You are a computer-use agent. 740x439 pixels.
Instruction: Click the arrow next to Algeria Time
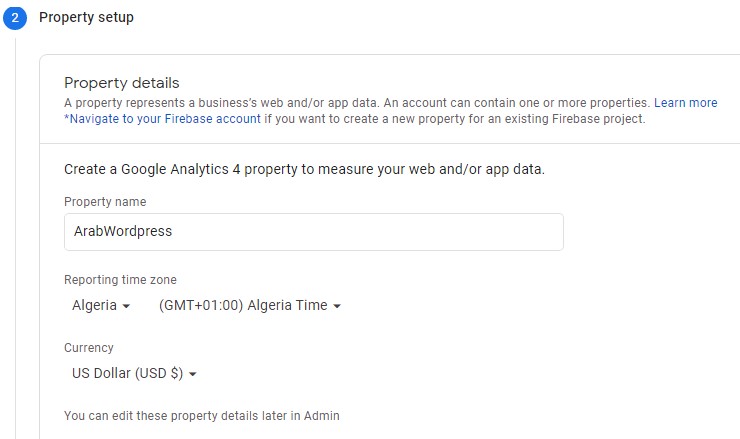337,307
